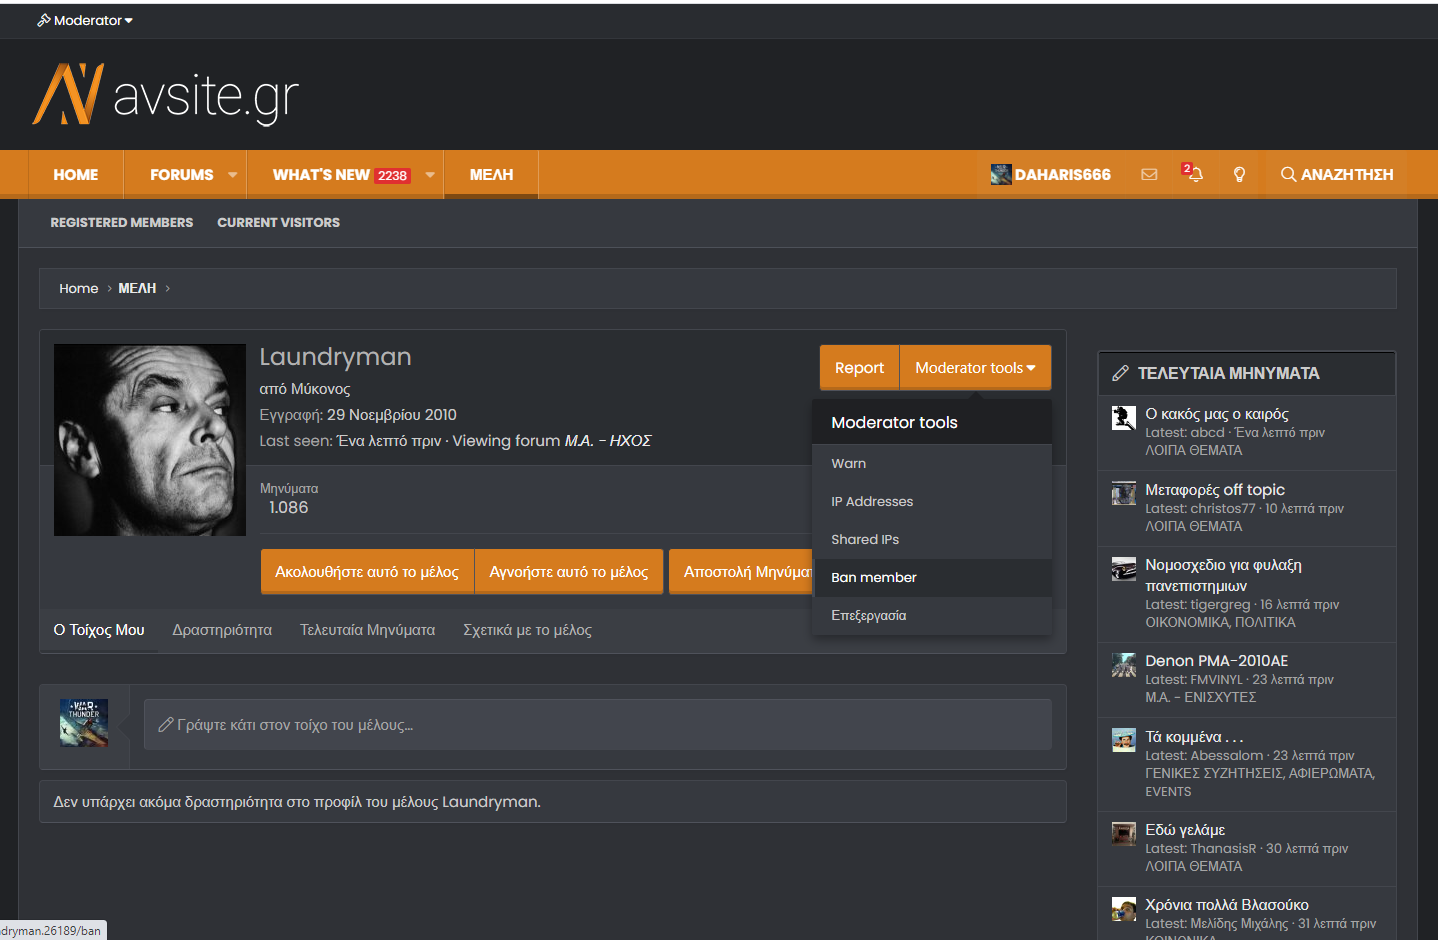The width and height of the screenshot is (1438, 940).
Task: Click DAHARIS666 user avatar in navbar
Action: pos(1001,174)
